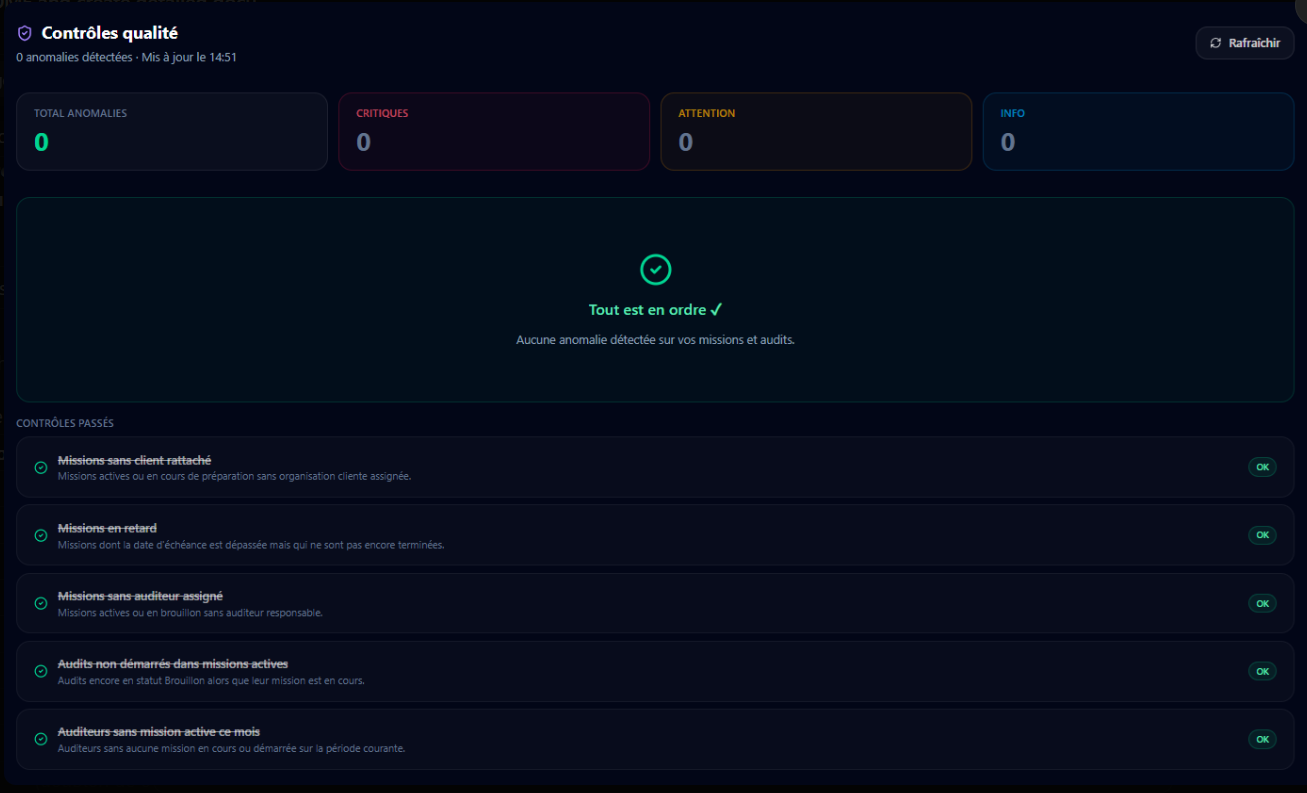1307x793 pixels.
Task: Click check icon for Missions en retard
Action: pos(41,535)
